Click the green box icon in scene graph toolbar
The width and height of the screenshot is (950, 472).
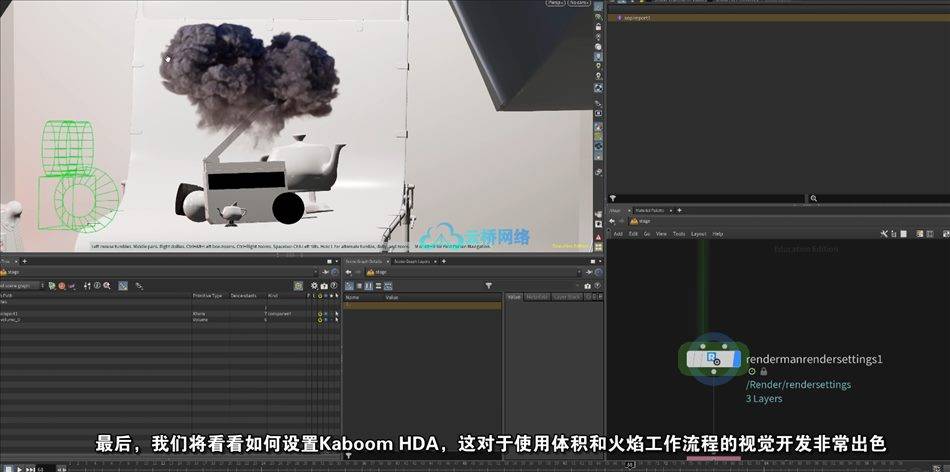(298, 285)
